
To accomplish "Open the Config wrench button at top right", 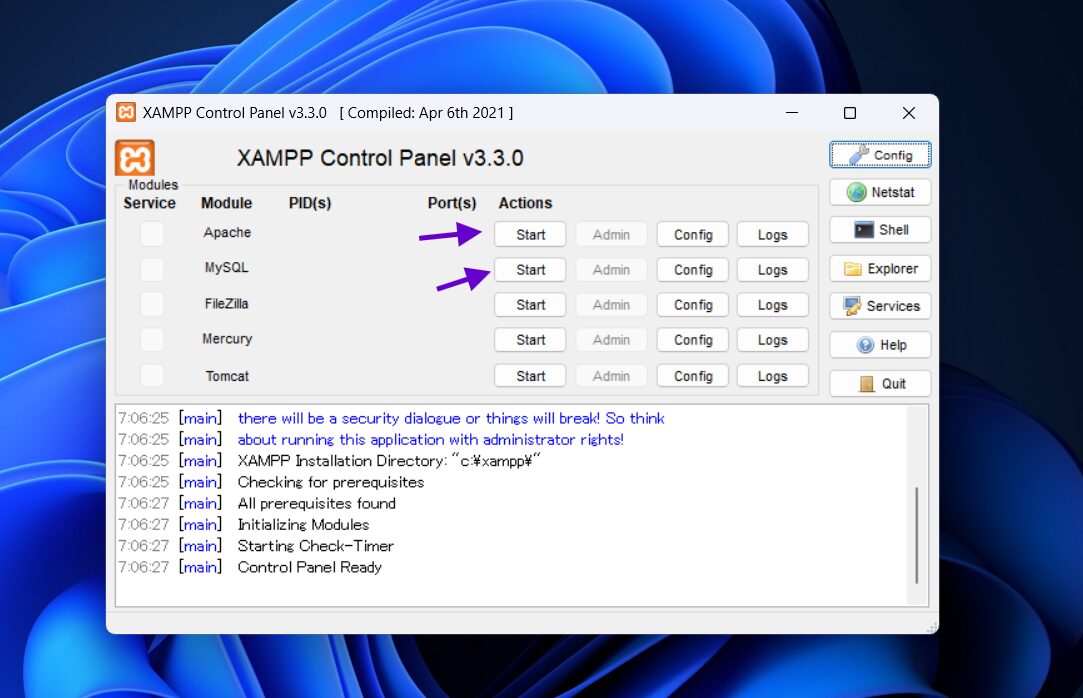I will pyautogui.click(x=880, y=155).
